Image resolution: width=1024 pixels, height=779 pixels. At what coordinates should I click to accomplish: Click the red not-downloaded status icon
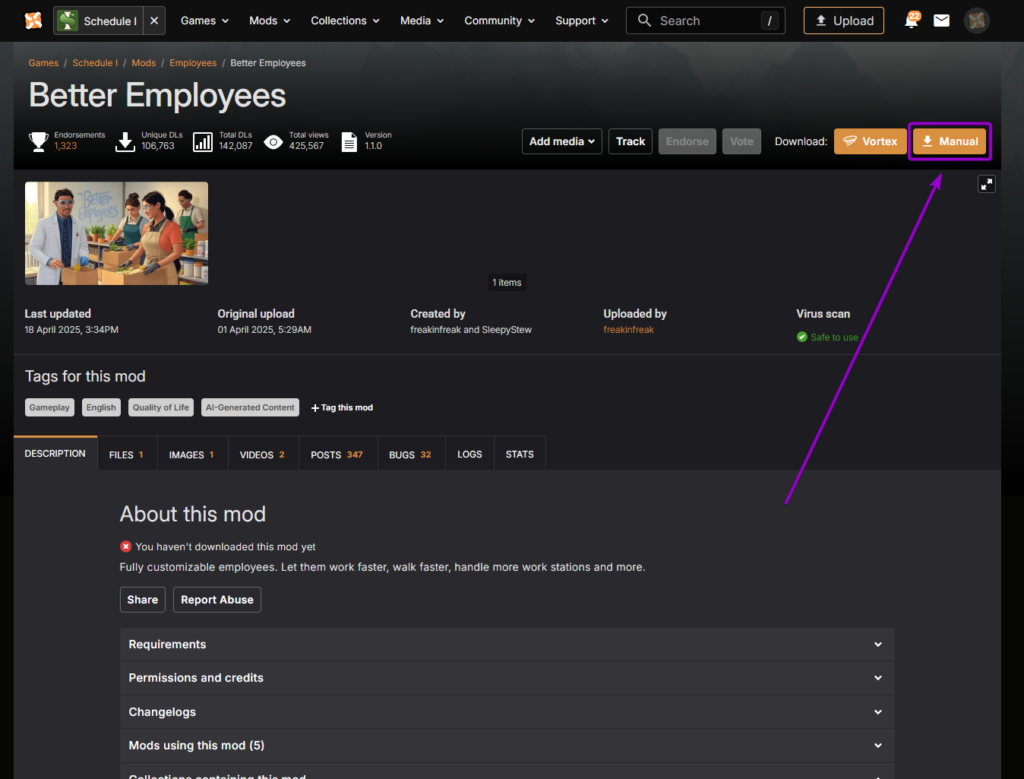pyautogui.click(x=125, y=547)
